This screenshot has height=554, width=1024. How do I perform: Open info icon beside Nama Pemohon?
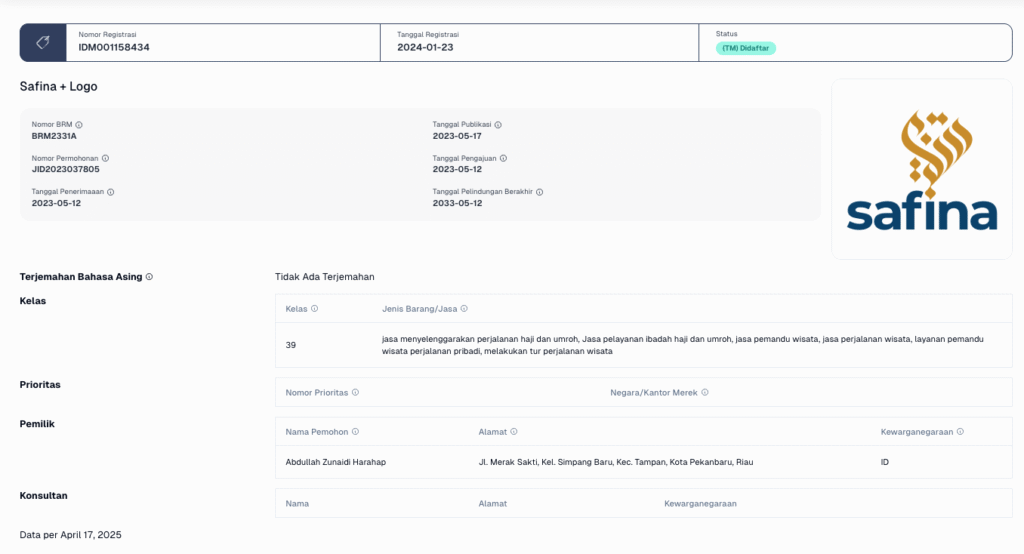[355, 432]
